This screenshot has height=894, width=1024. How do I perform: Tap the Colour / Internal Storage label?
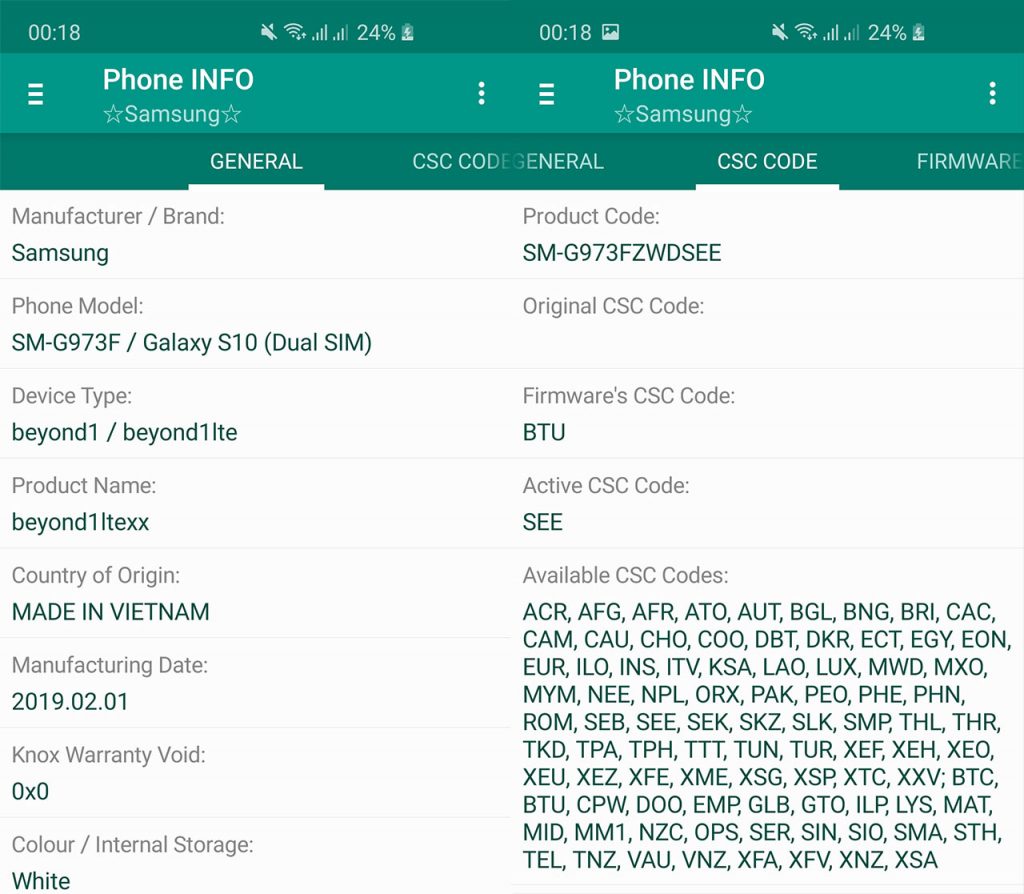pos(133,844)
